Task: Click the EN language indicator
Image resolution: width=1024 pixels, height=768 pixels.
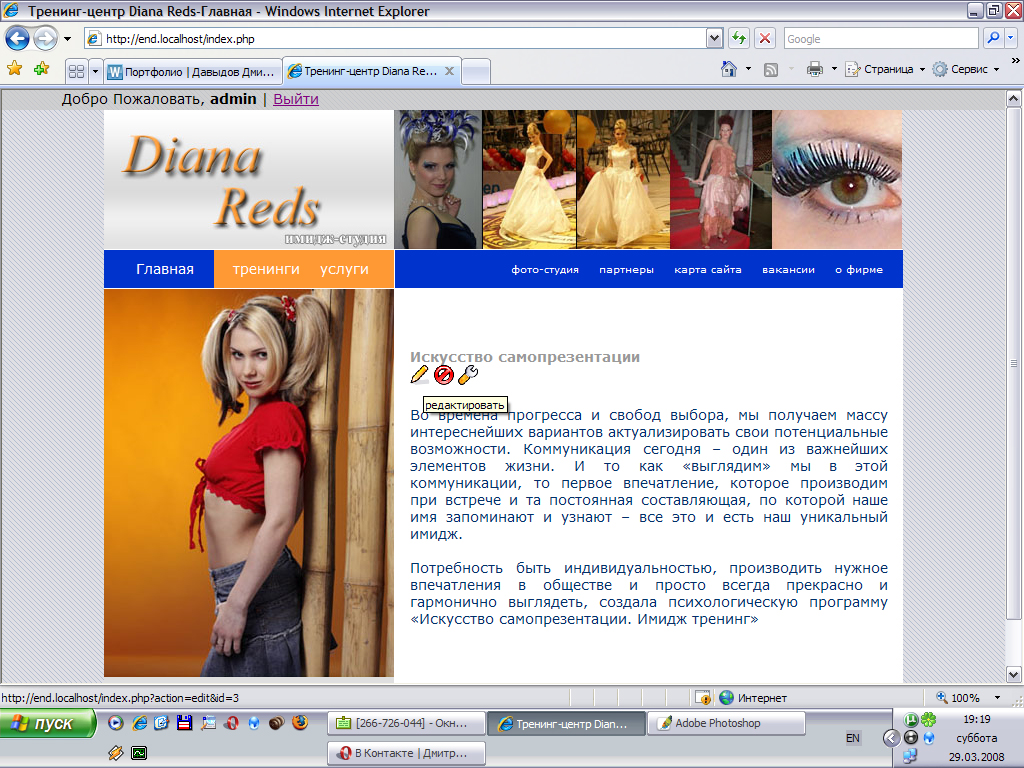Action: 852,738
